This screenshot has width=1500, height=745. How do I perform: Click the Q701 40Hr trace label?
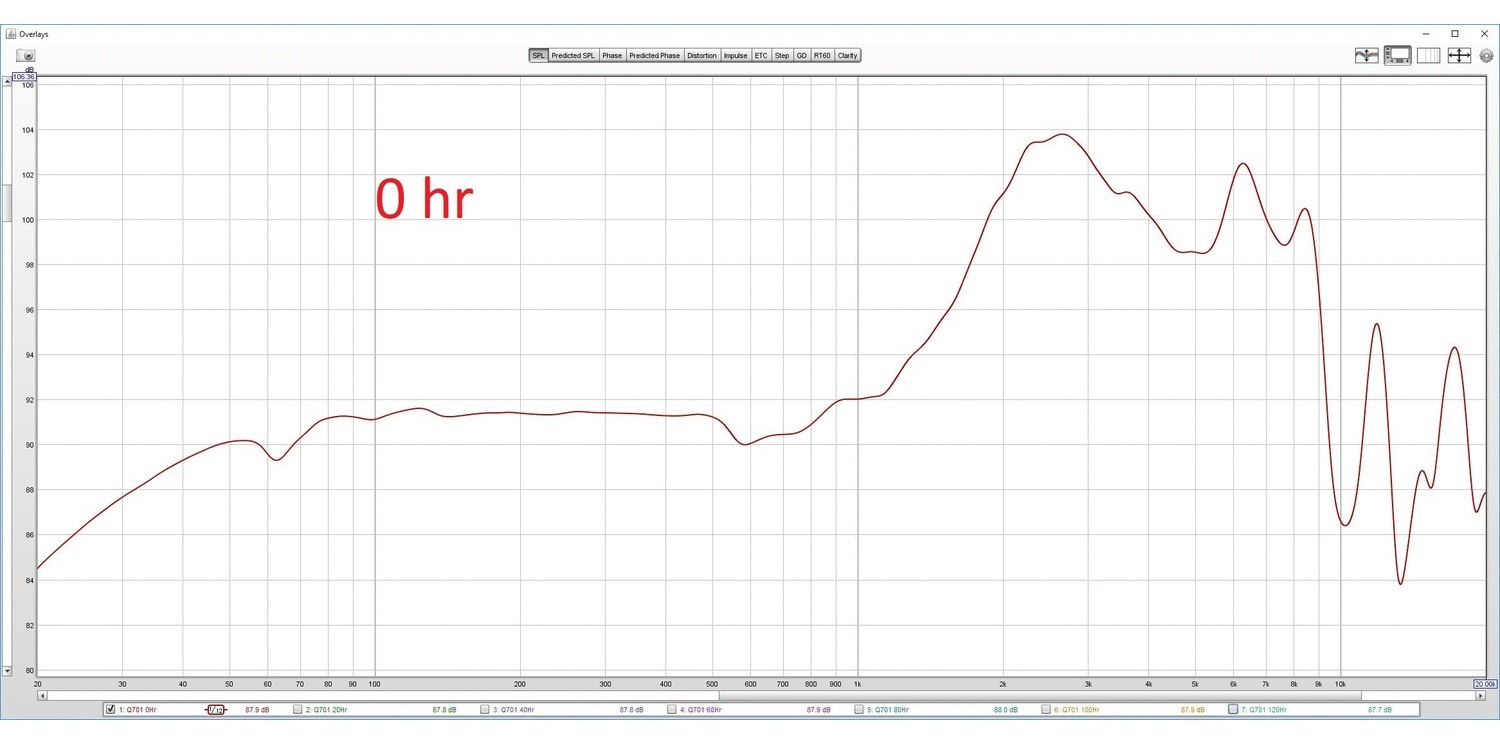(x=513, y=710)
